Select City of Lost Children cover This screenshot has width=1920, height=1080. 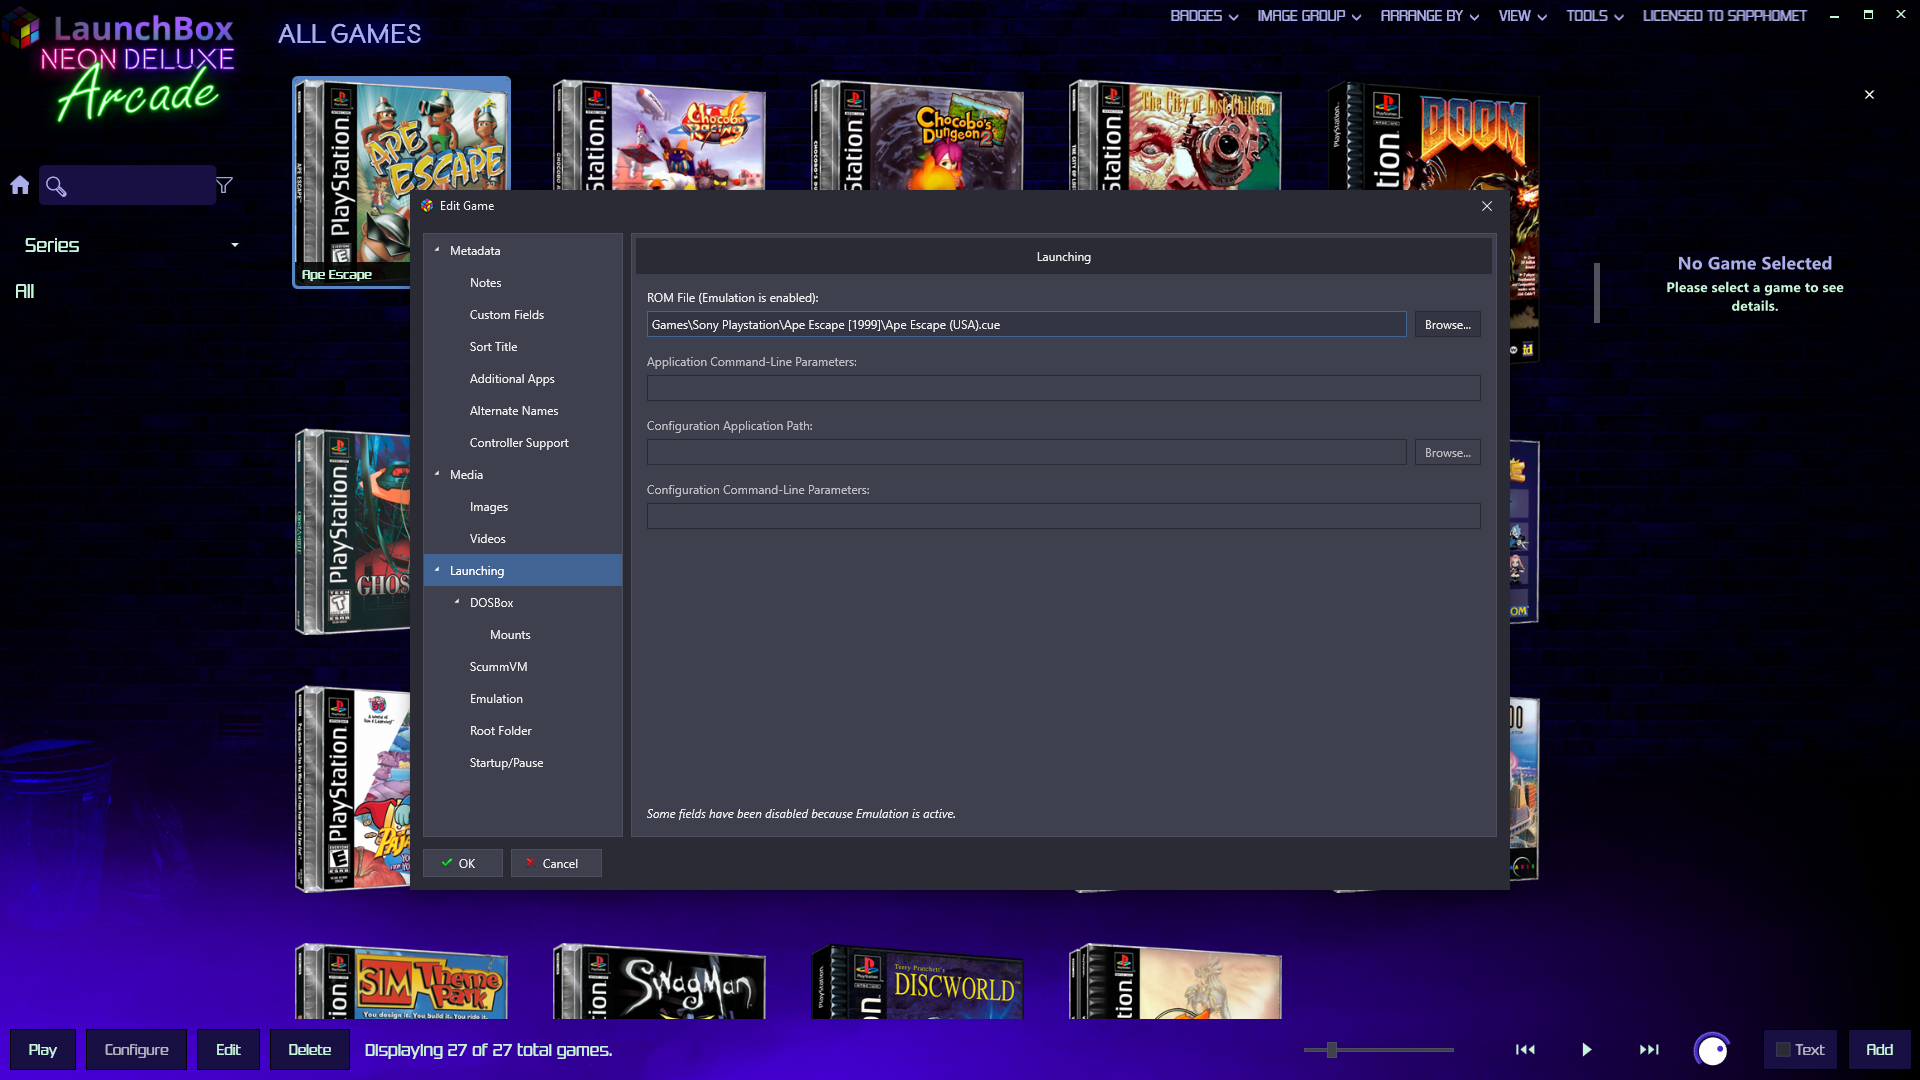pyautogui.click(x=1176, y=135)
